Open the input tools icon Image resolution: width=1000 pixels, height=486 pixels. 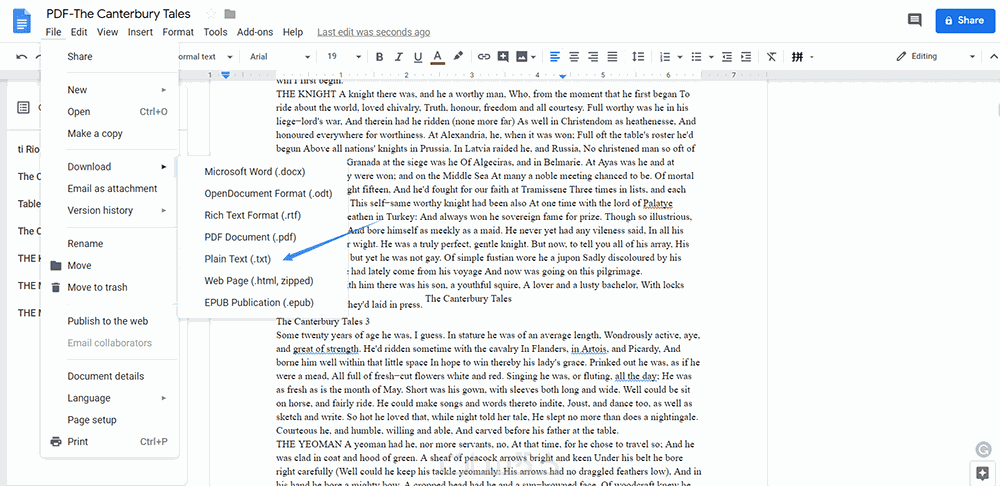(x=797, y=57)
